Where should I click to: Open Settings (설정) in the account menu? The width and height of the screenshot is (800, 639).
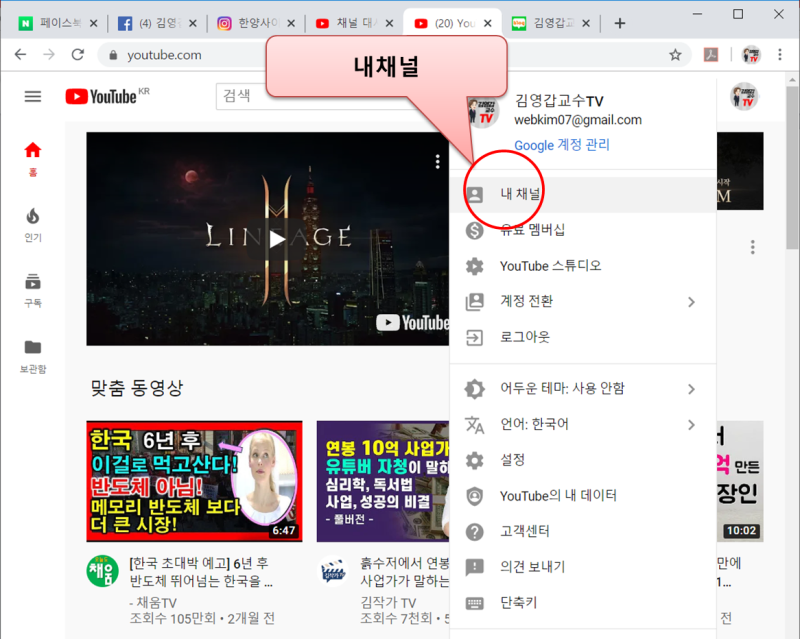pos(583,460)
